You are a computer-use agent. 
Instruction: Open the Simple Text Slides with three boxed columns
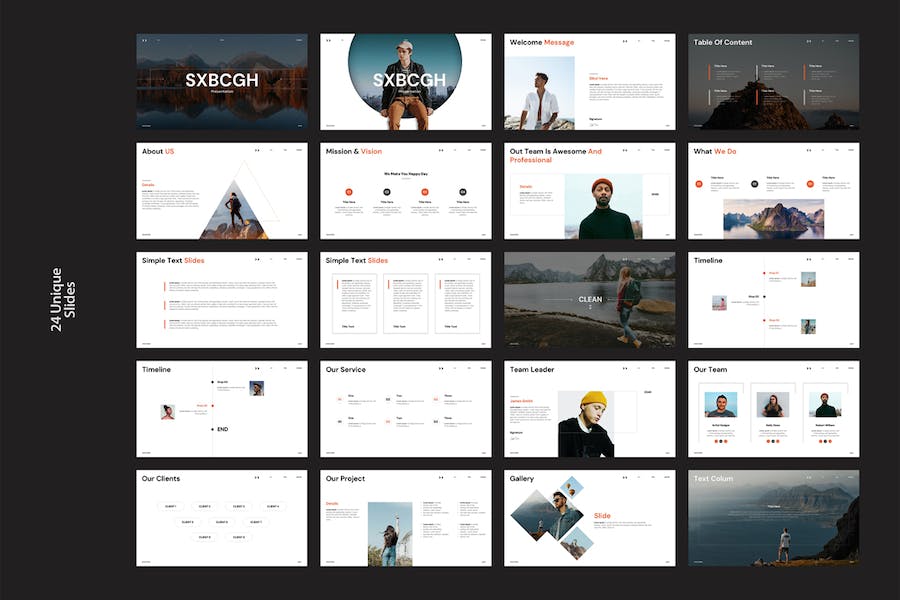405,300
